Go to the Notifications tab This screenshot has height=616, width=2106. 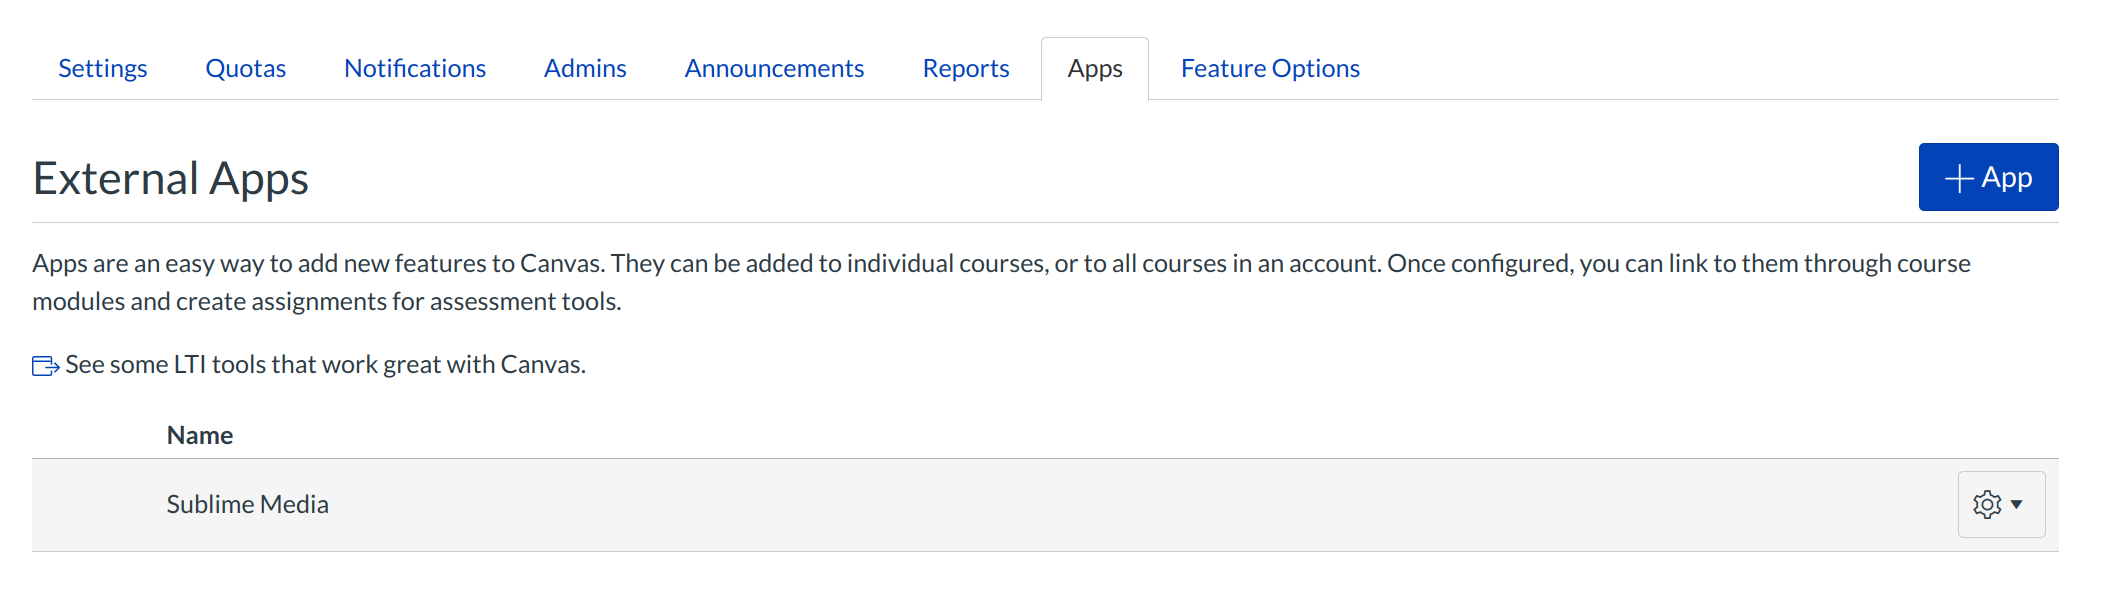[415, 69]
